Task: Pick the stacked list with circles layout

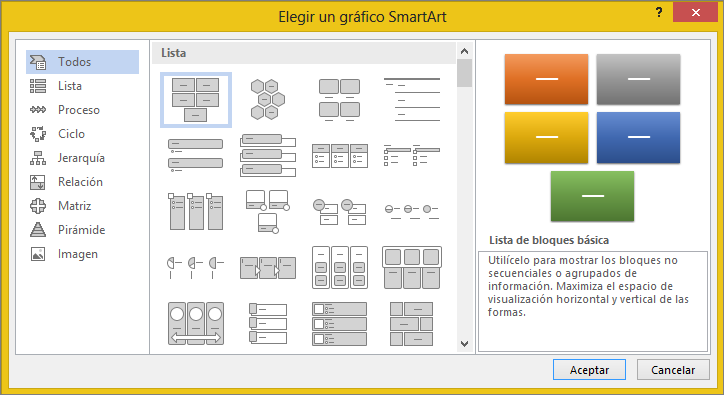Action: (340, 212)
